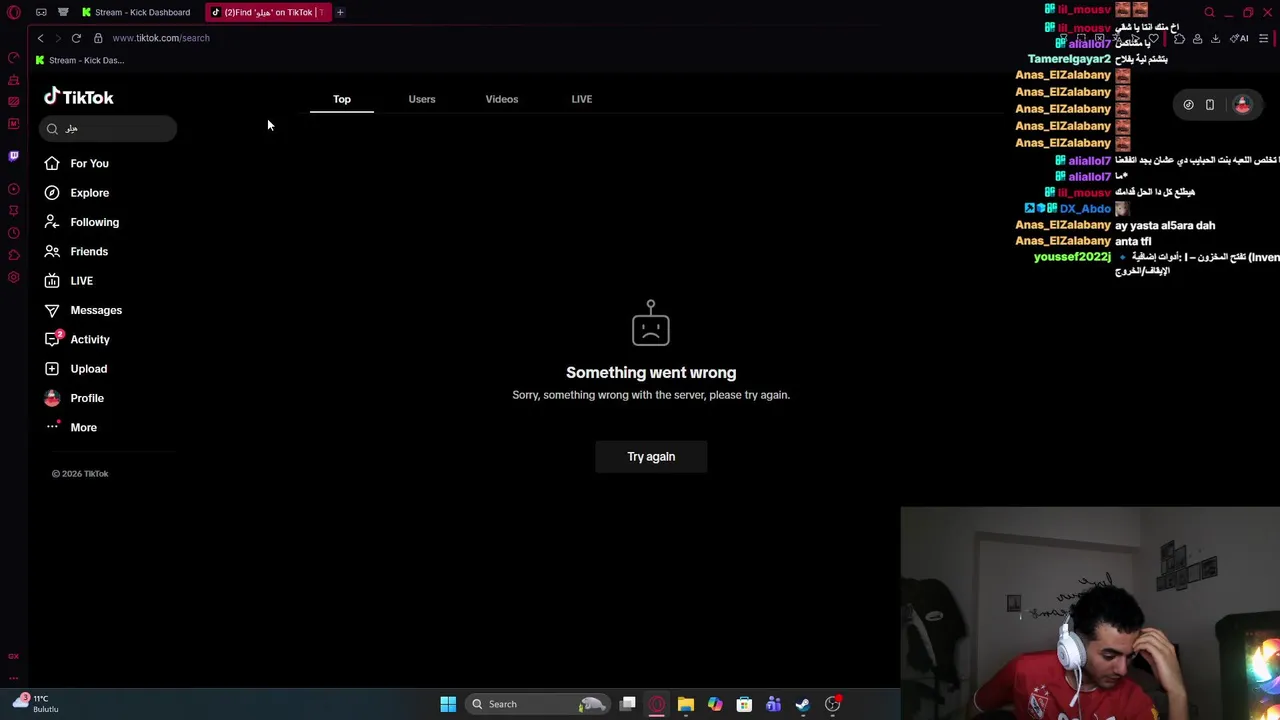Screen dimensions: 1280x720
Task: Click the magnifier icon in TikTok search box
Action: point(52,129)
